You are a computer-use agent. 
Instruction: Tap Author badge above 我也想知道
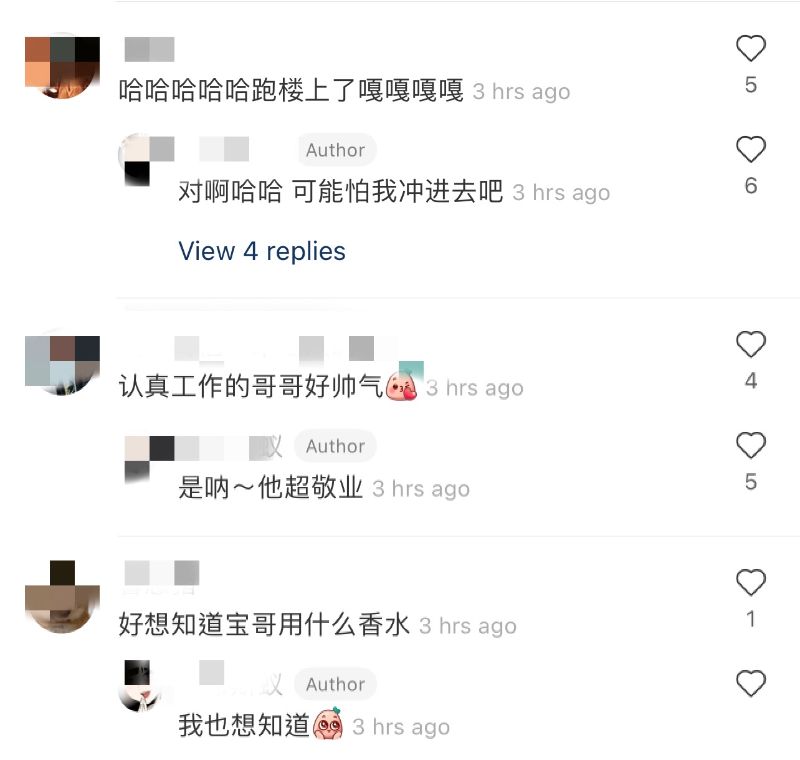335,684
